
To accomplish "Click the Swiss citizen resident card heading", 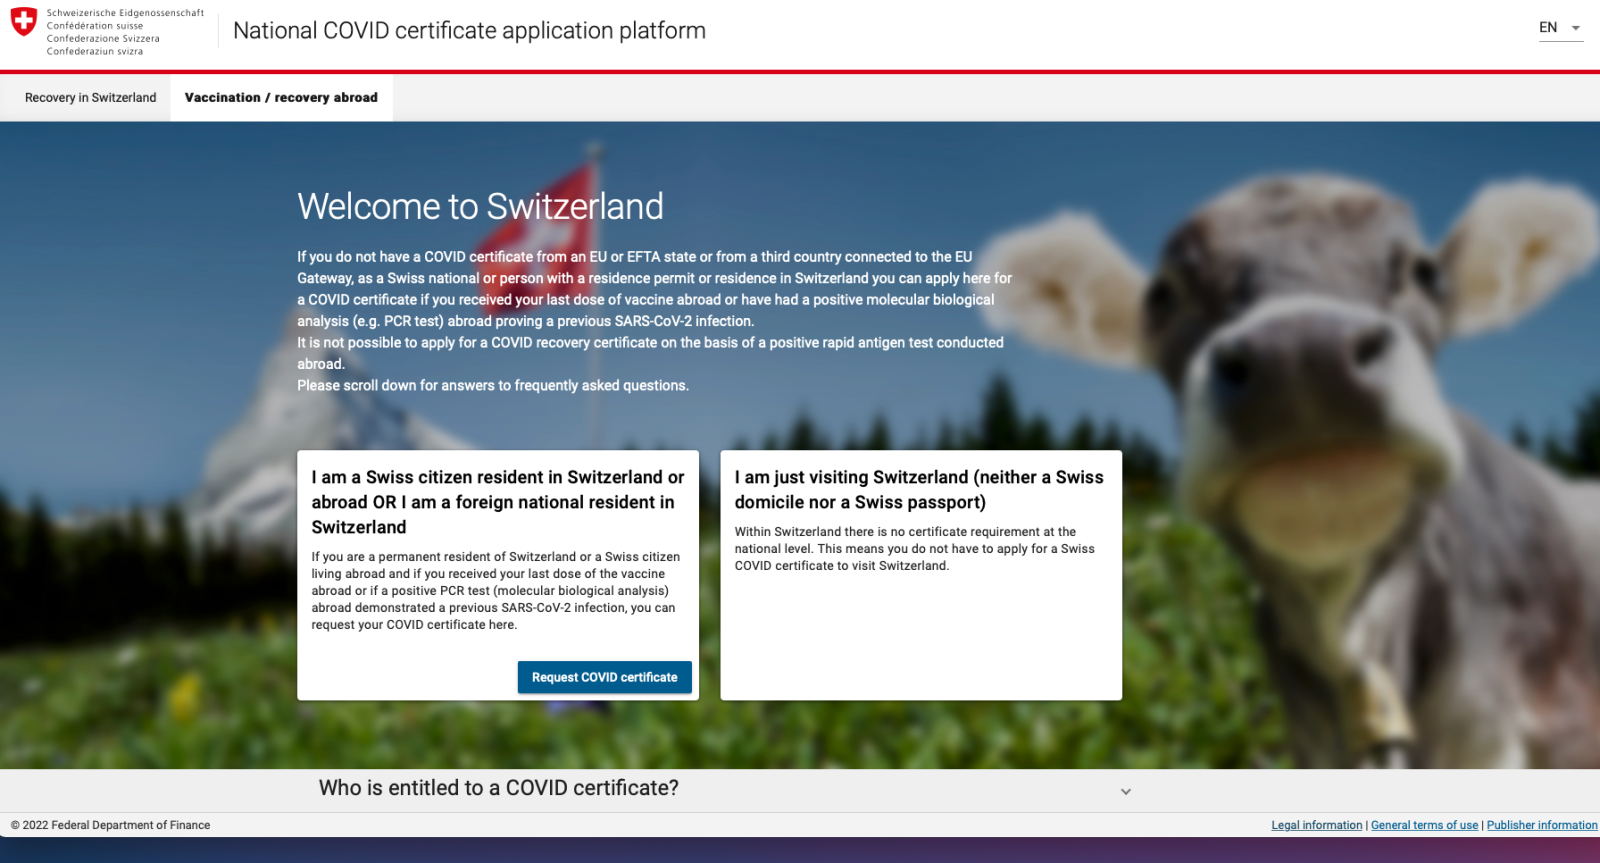I will coord(497,502).
